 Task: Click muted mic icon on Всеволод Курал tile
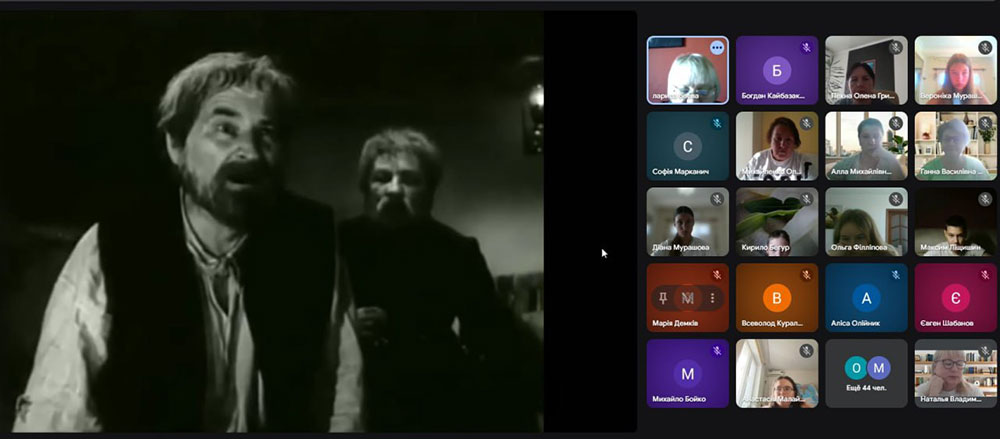[x=806, y=275]
